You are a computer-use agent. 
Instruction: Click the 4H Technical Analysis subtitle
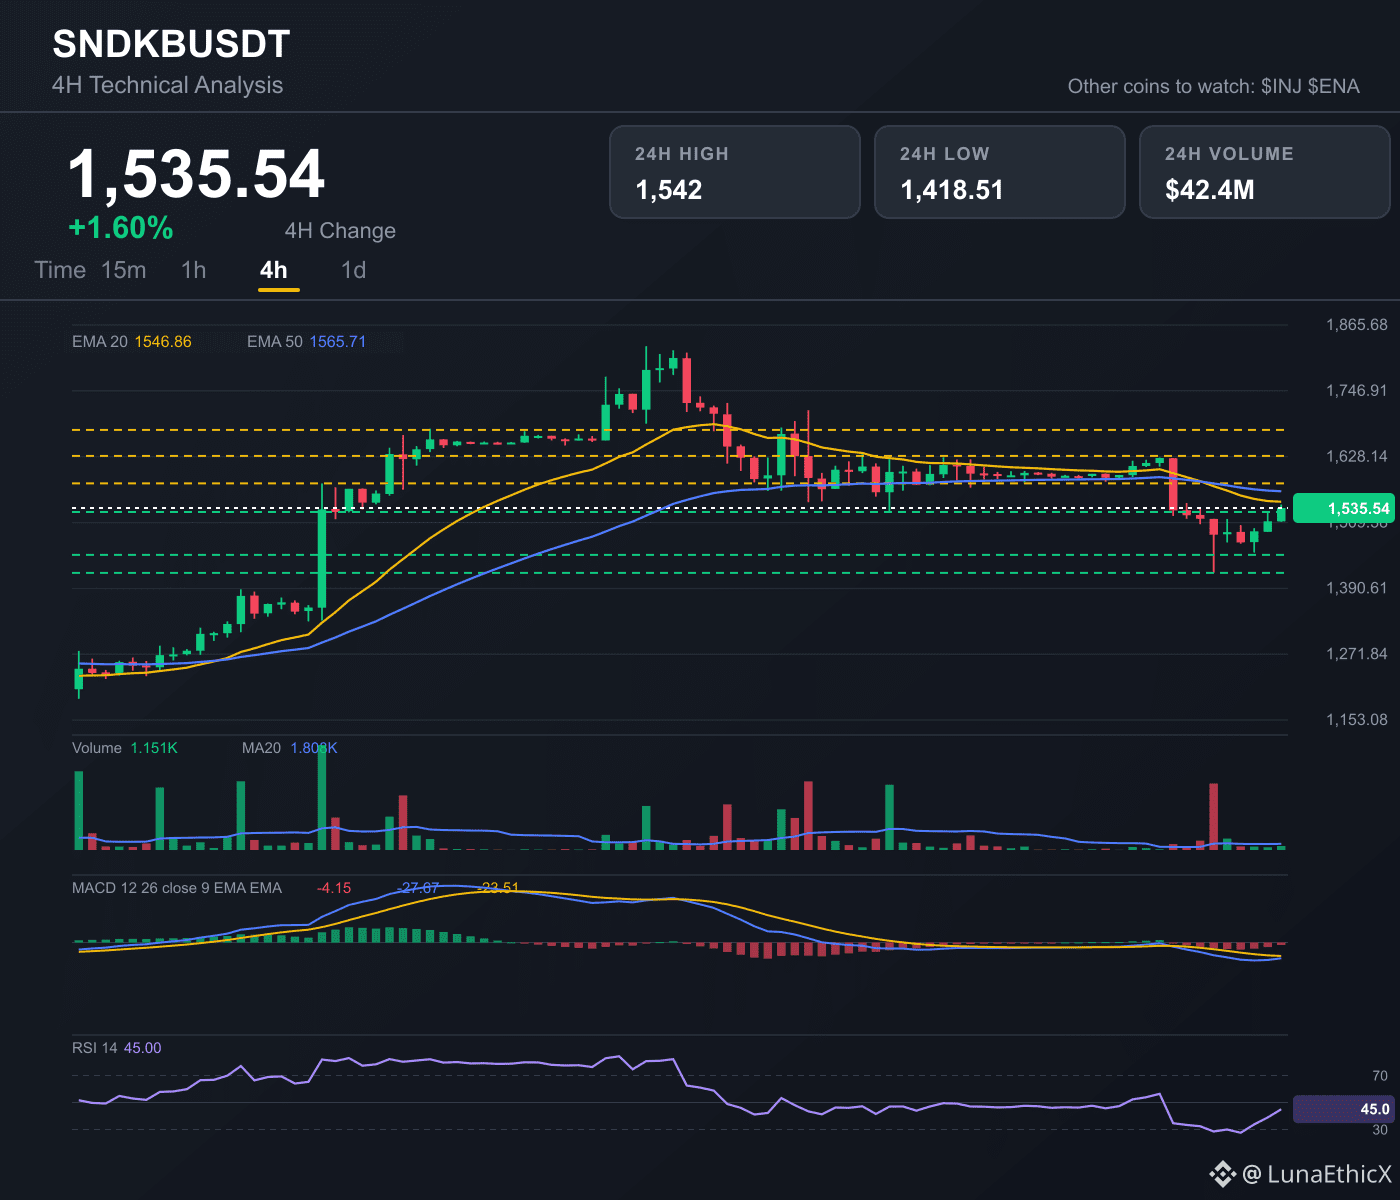[x=167, y=85]
